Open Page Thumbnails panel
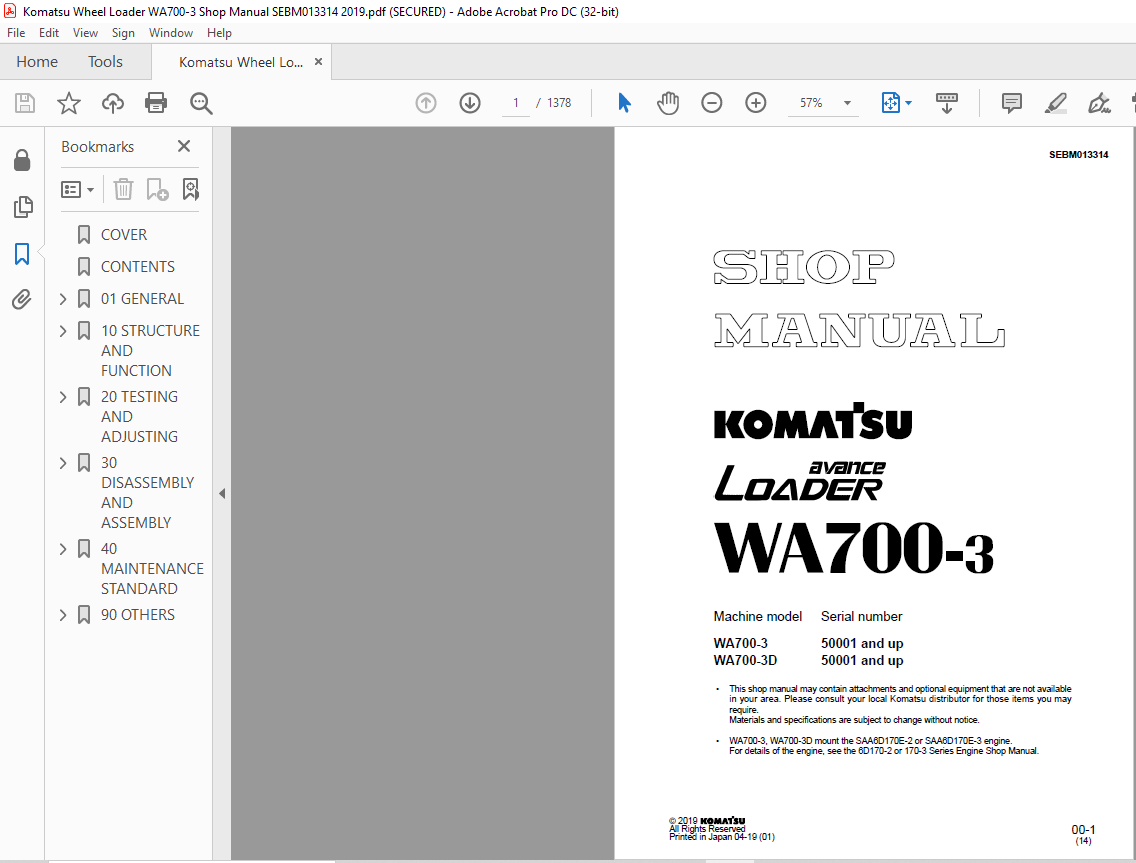 coord(22,207)
